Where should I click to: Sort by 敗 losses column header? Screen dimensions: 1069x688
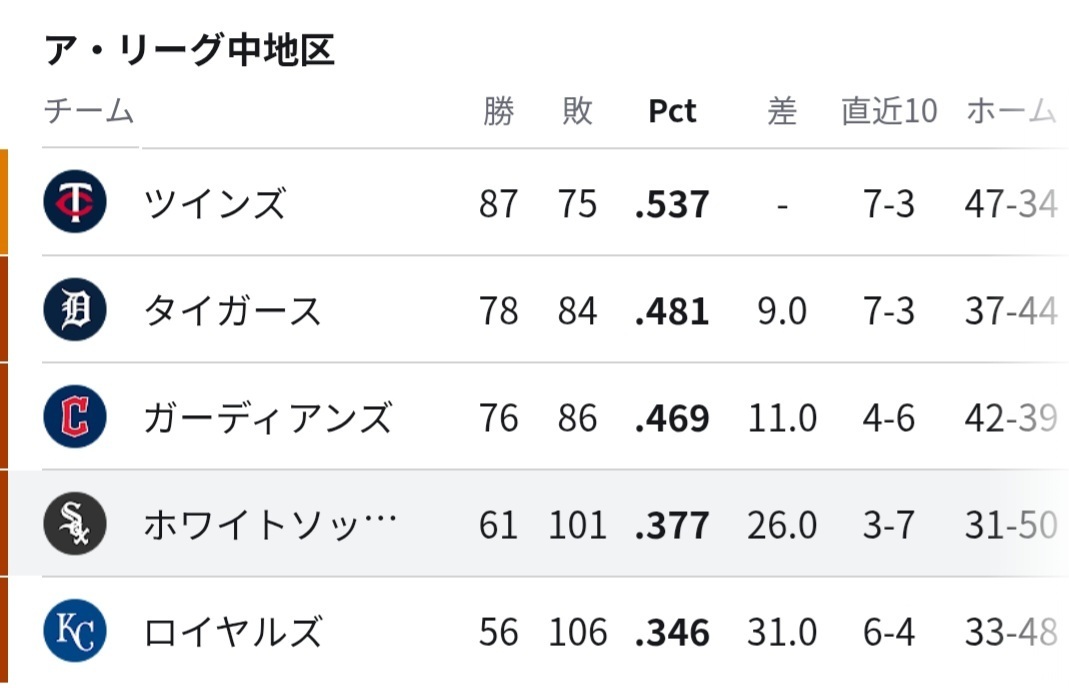point(577,110)
